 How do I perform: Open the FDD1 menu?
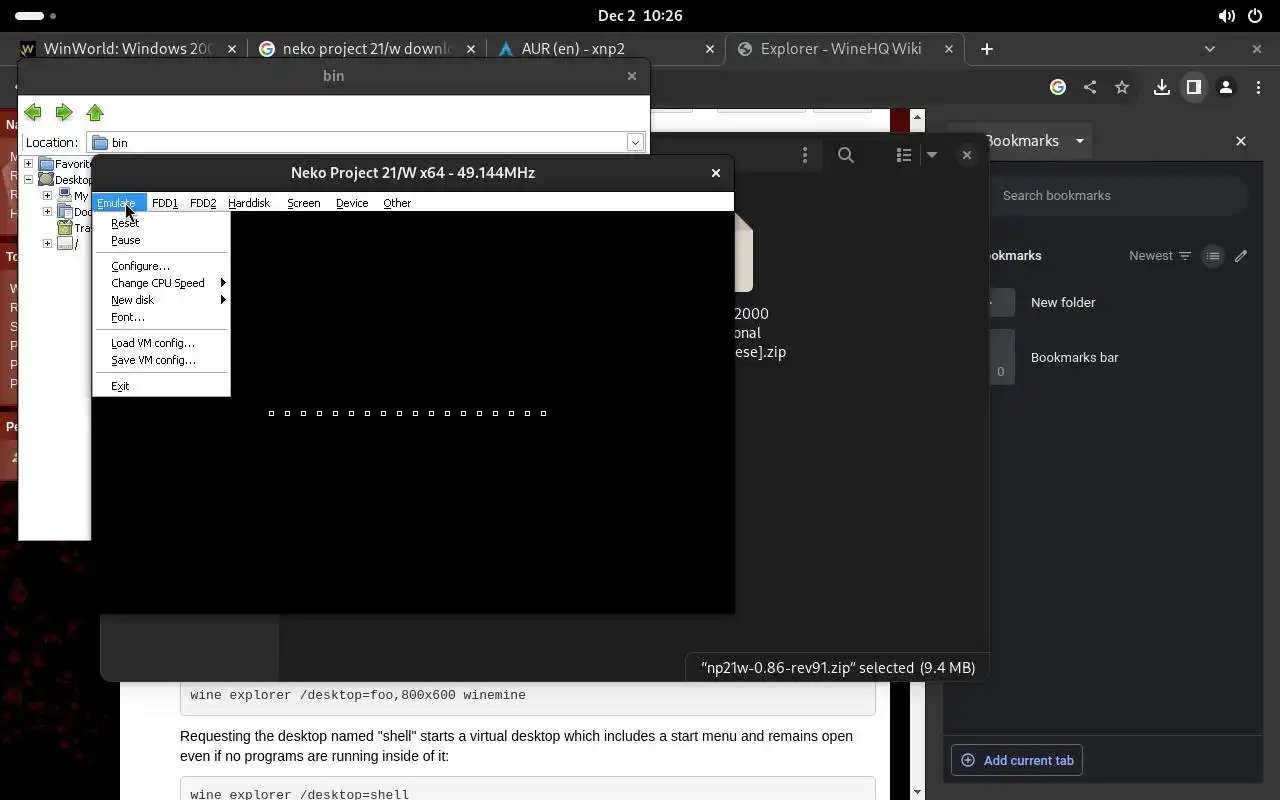pos(165,203)
